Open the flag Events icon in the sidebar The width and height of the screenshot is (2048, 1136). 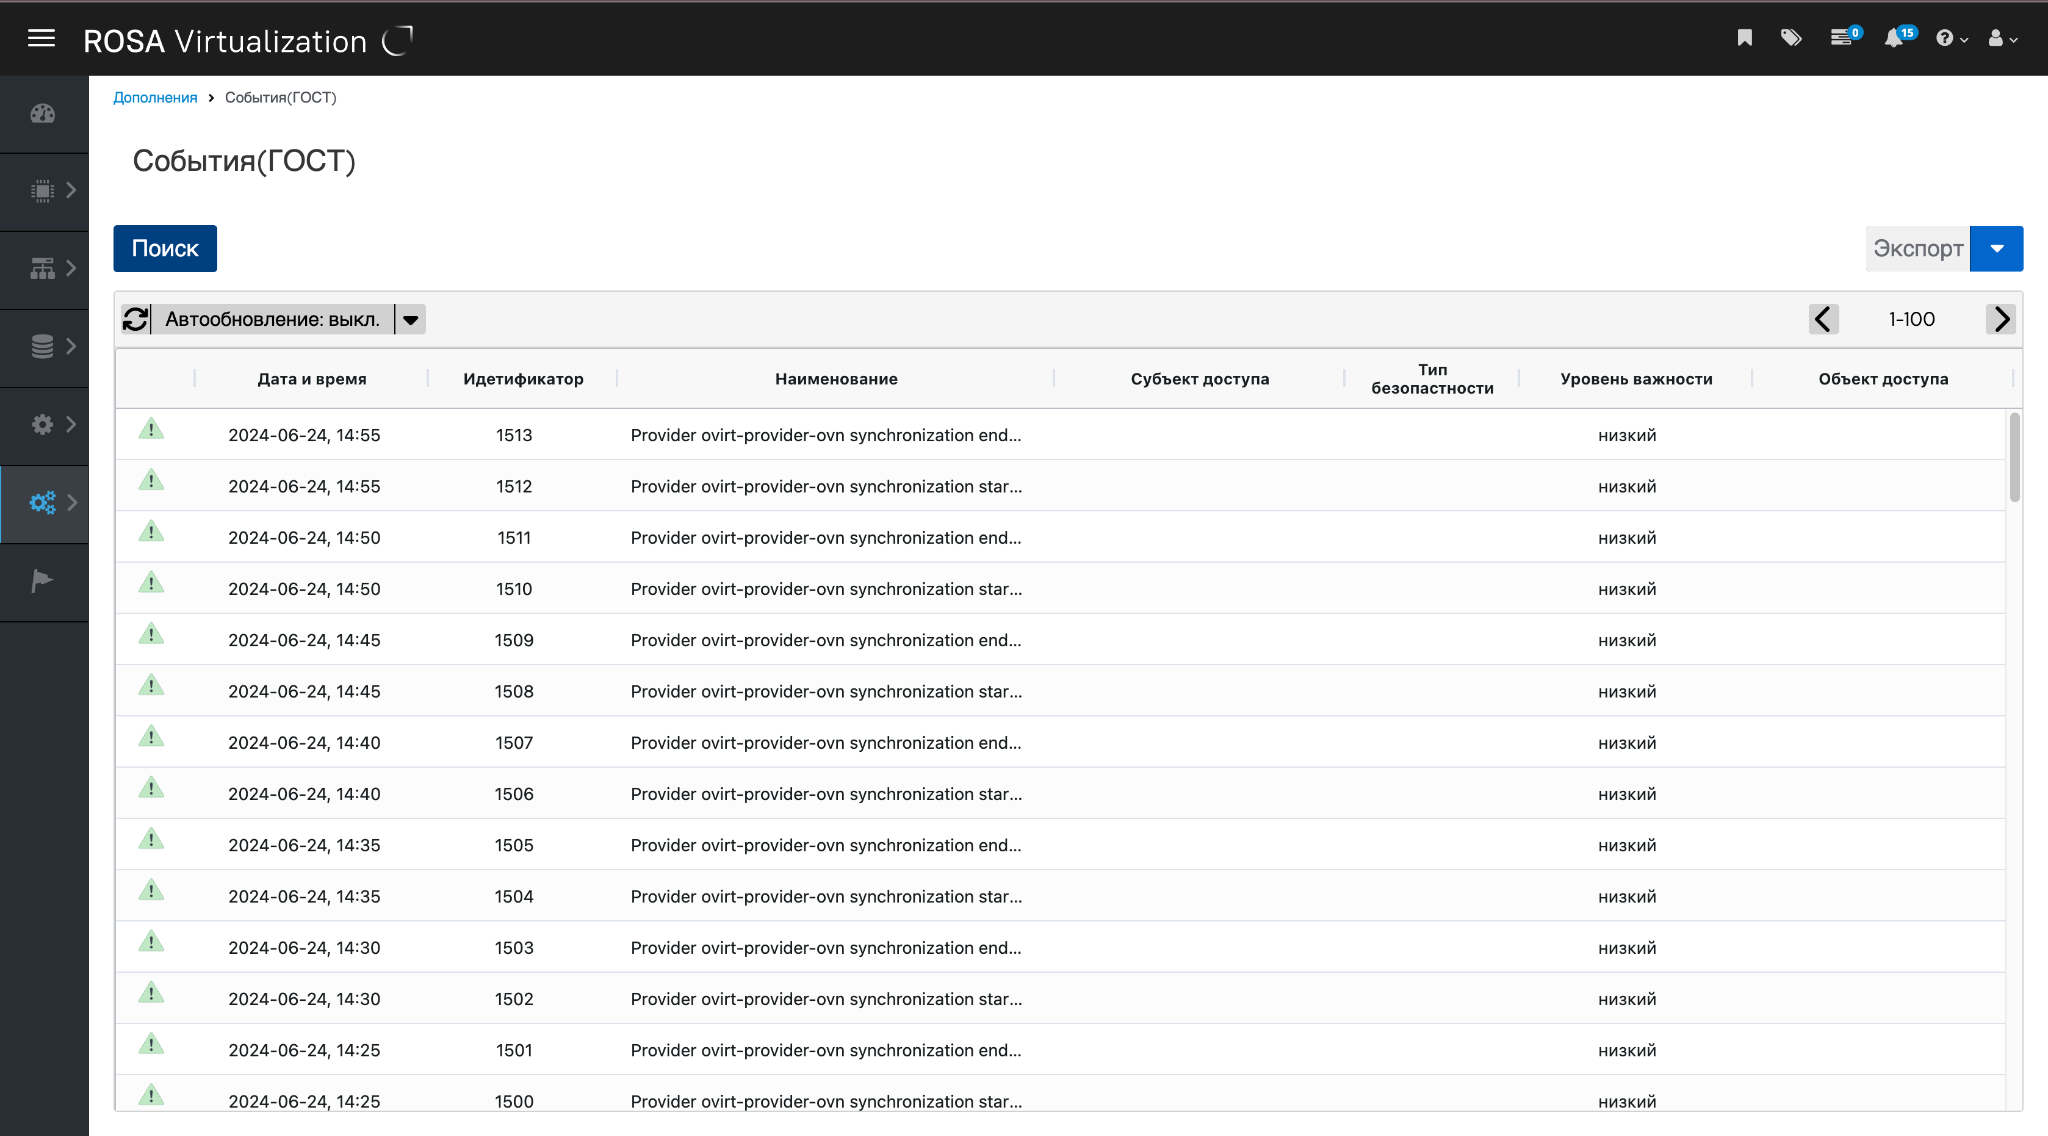point(42,581)
